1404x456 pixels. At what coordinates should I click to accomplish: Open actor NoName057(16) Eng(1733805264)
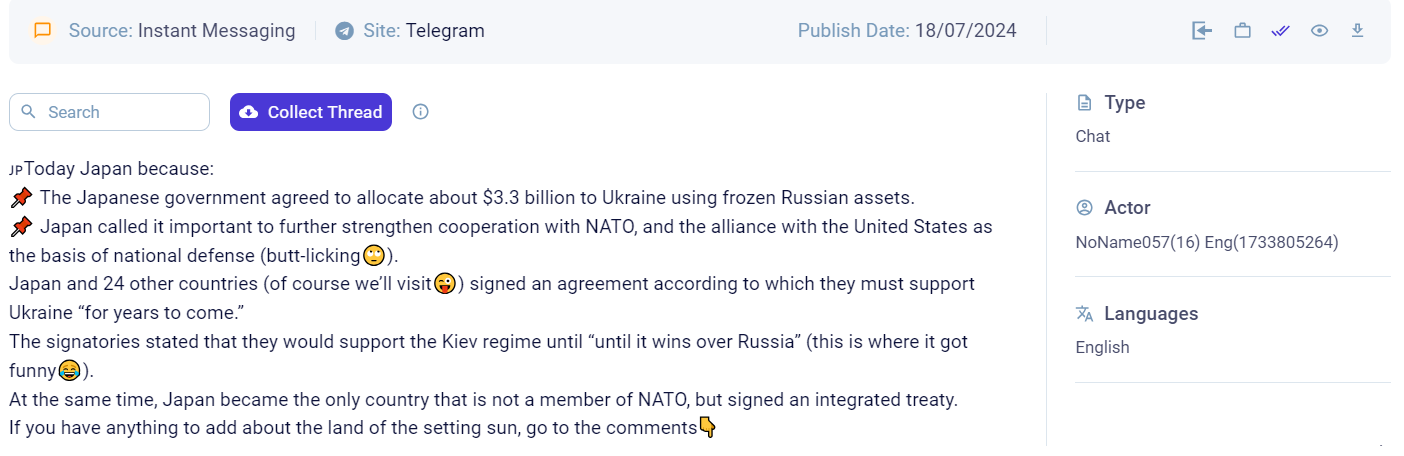1207,242
